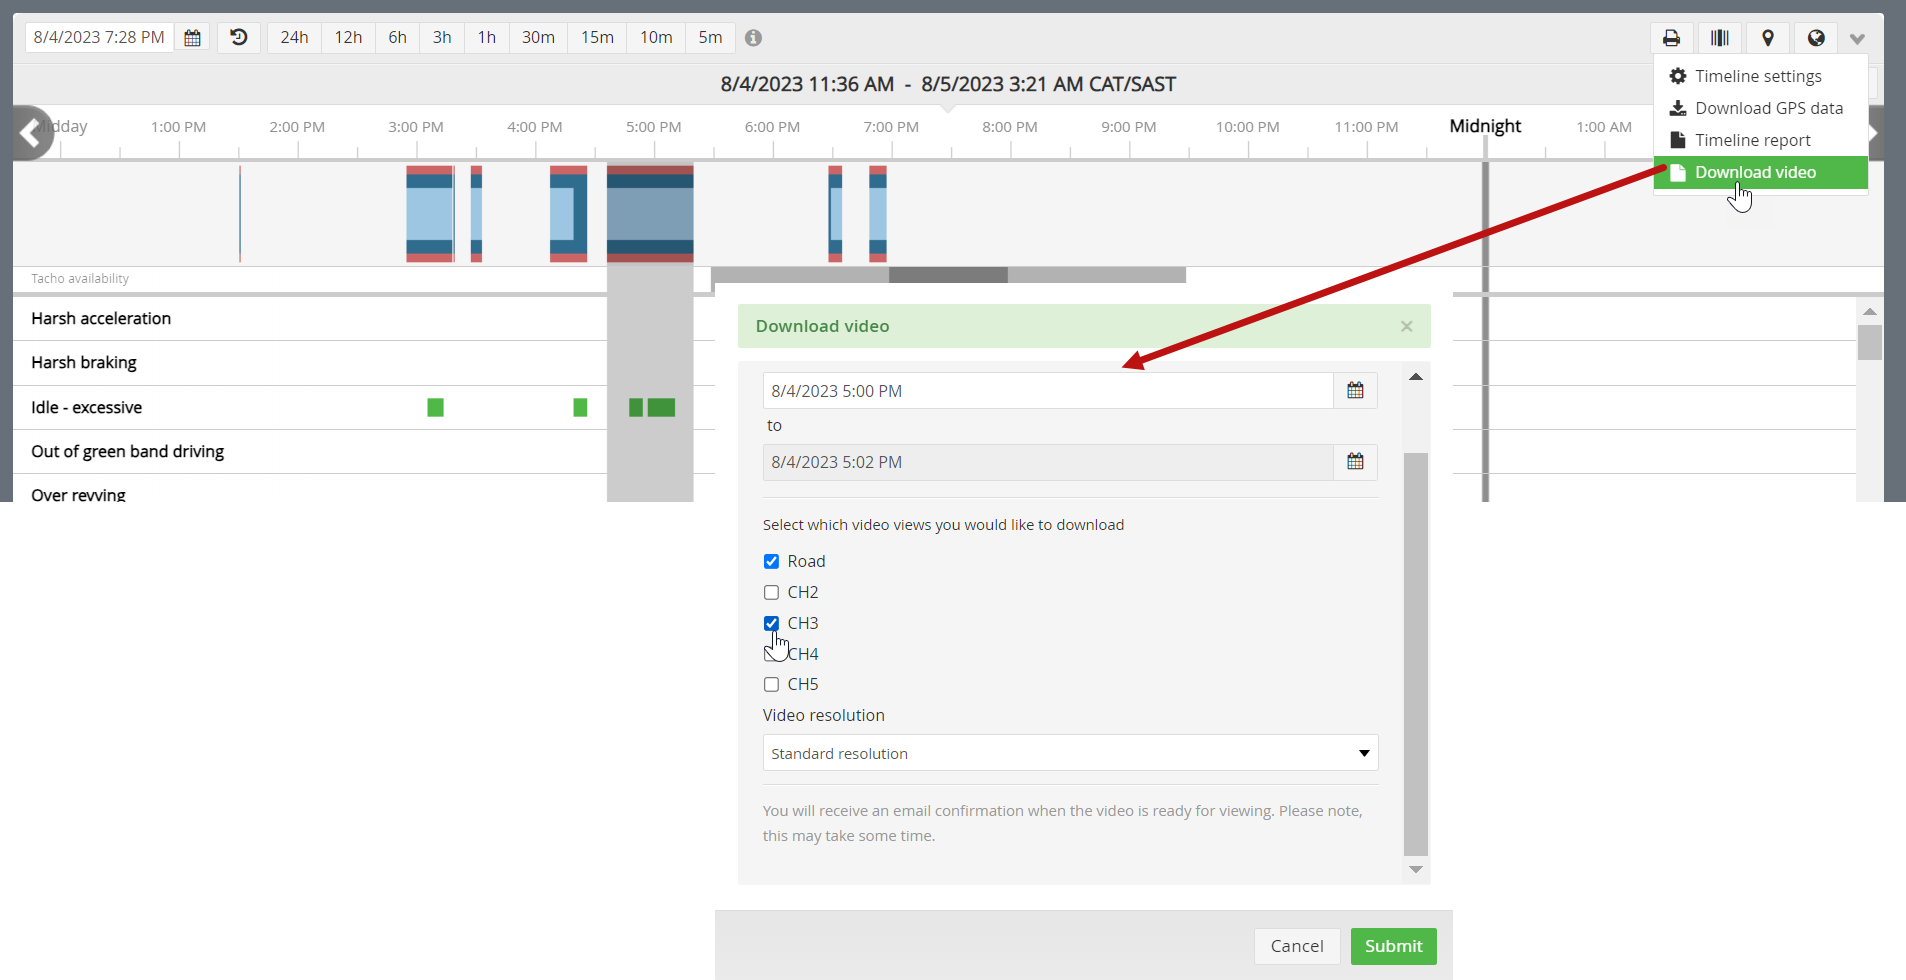Click the Cancel button
The width and height of the screenshot is (1906, 980).
click(1296, 946)
